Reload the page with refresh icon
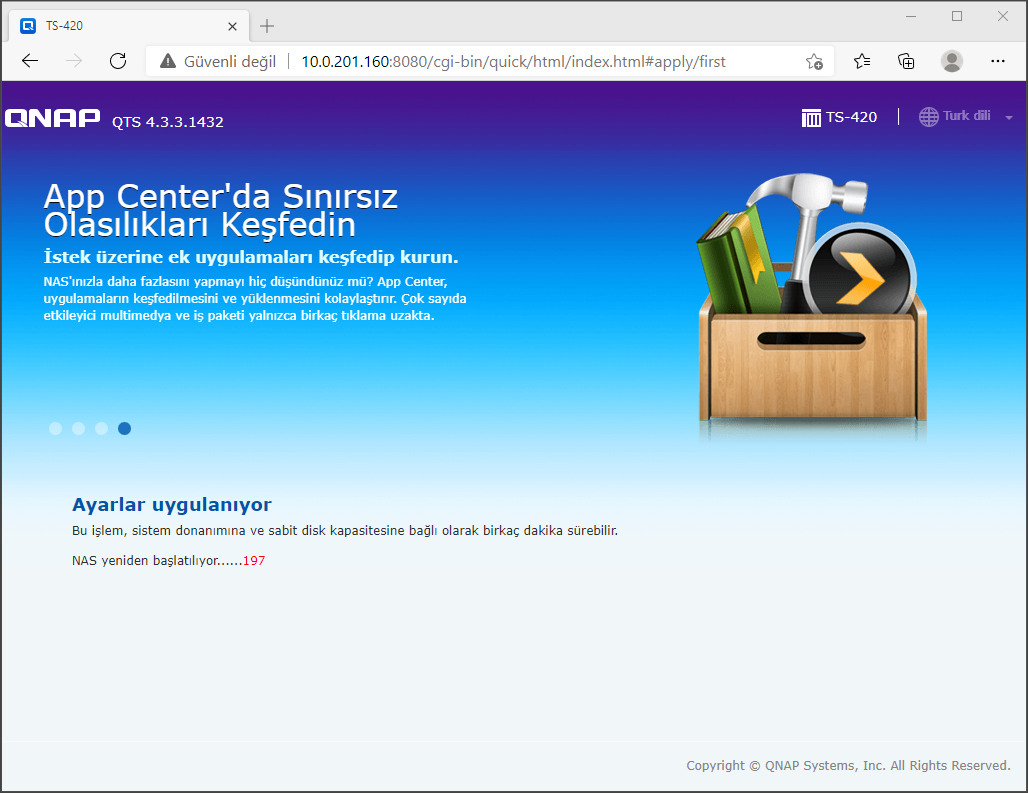The height and width of the screenshot is (793, 1028). (118, 61)
